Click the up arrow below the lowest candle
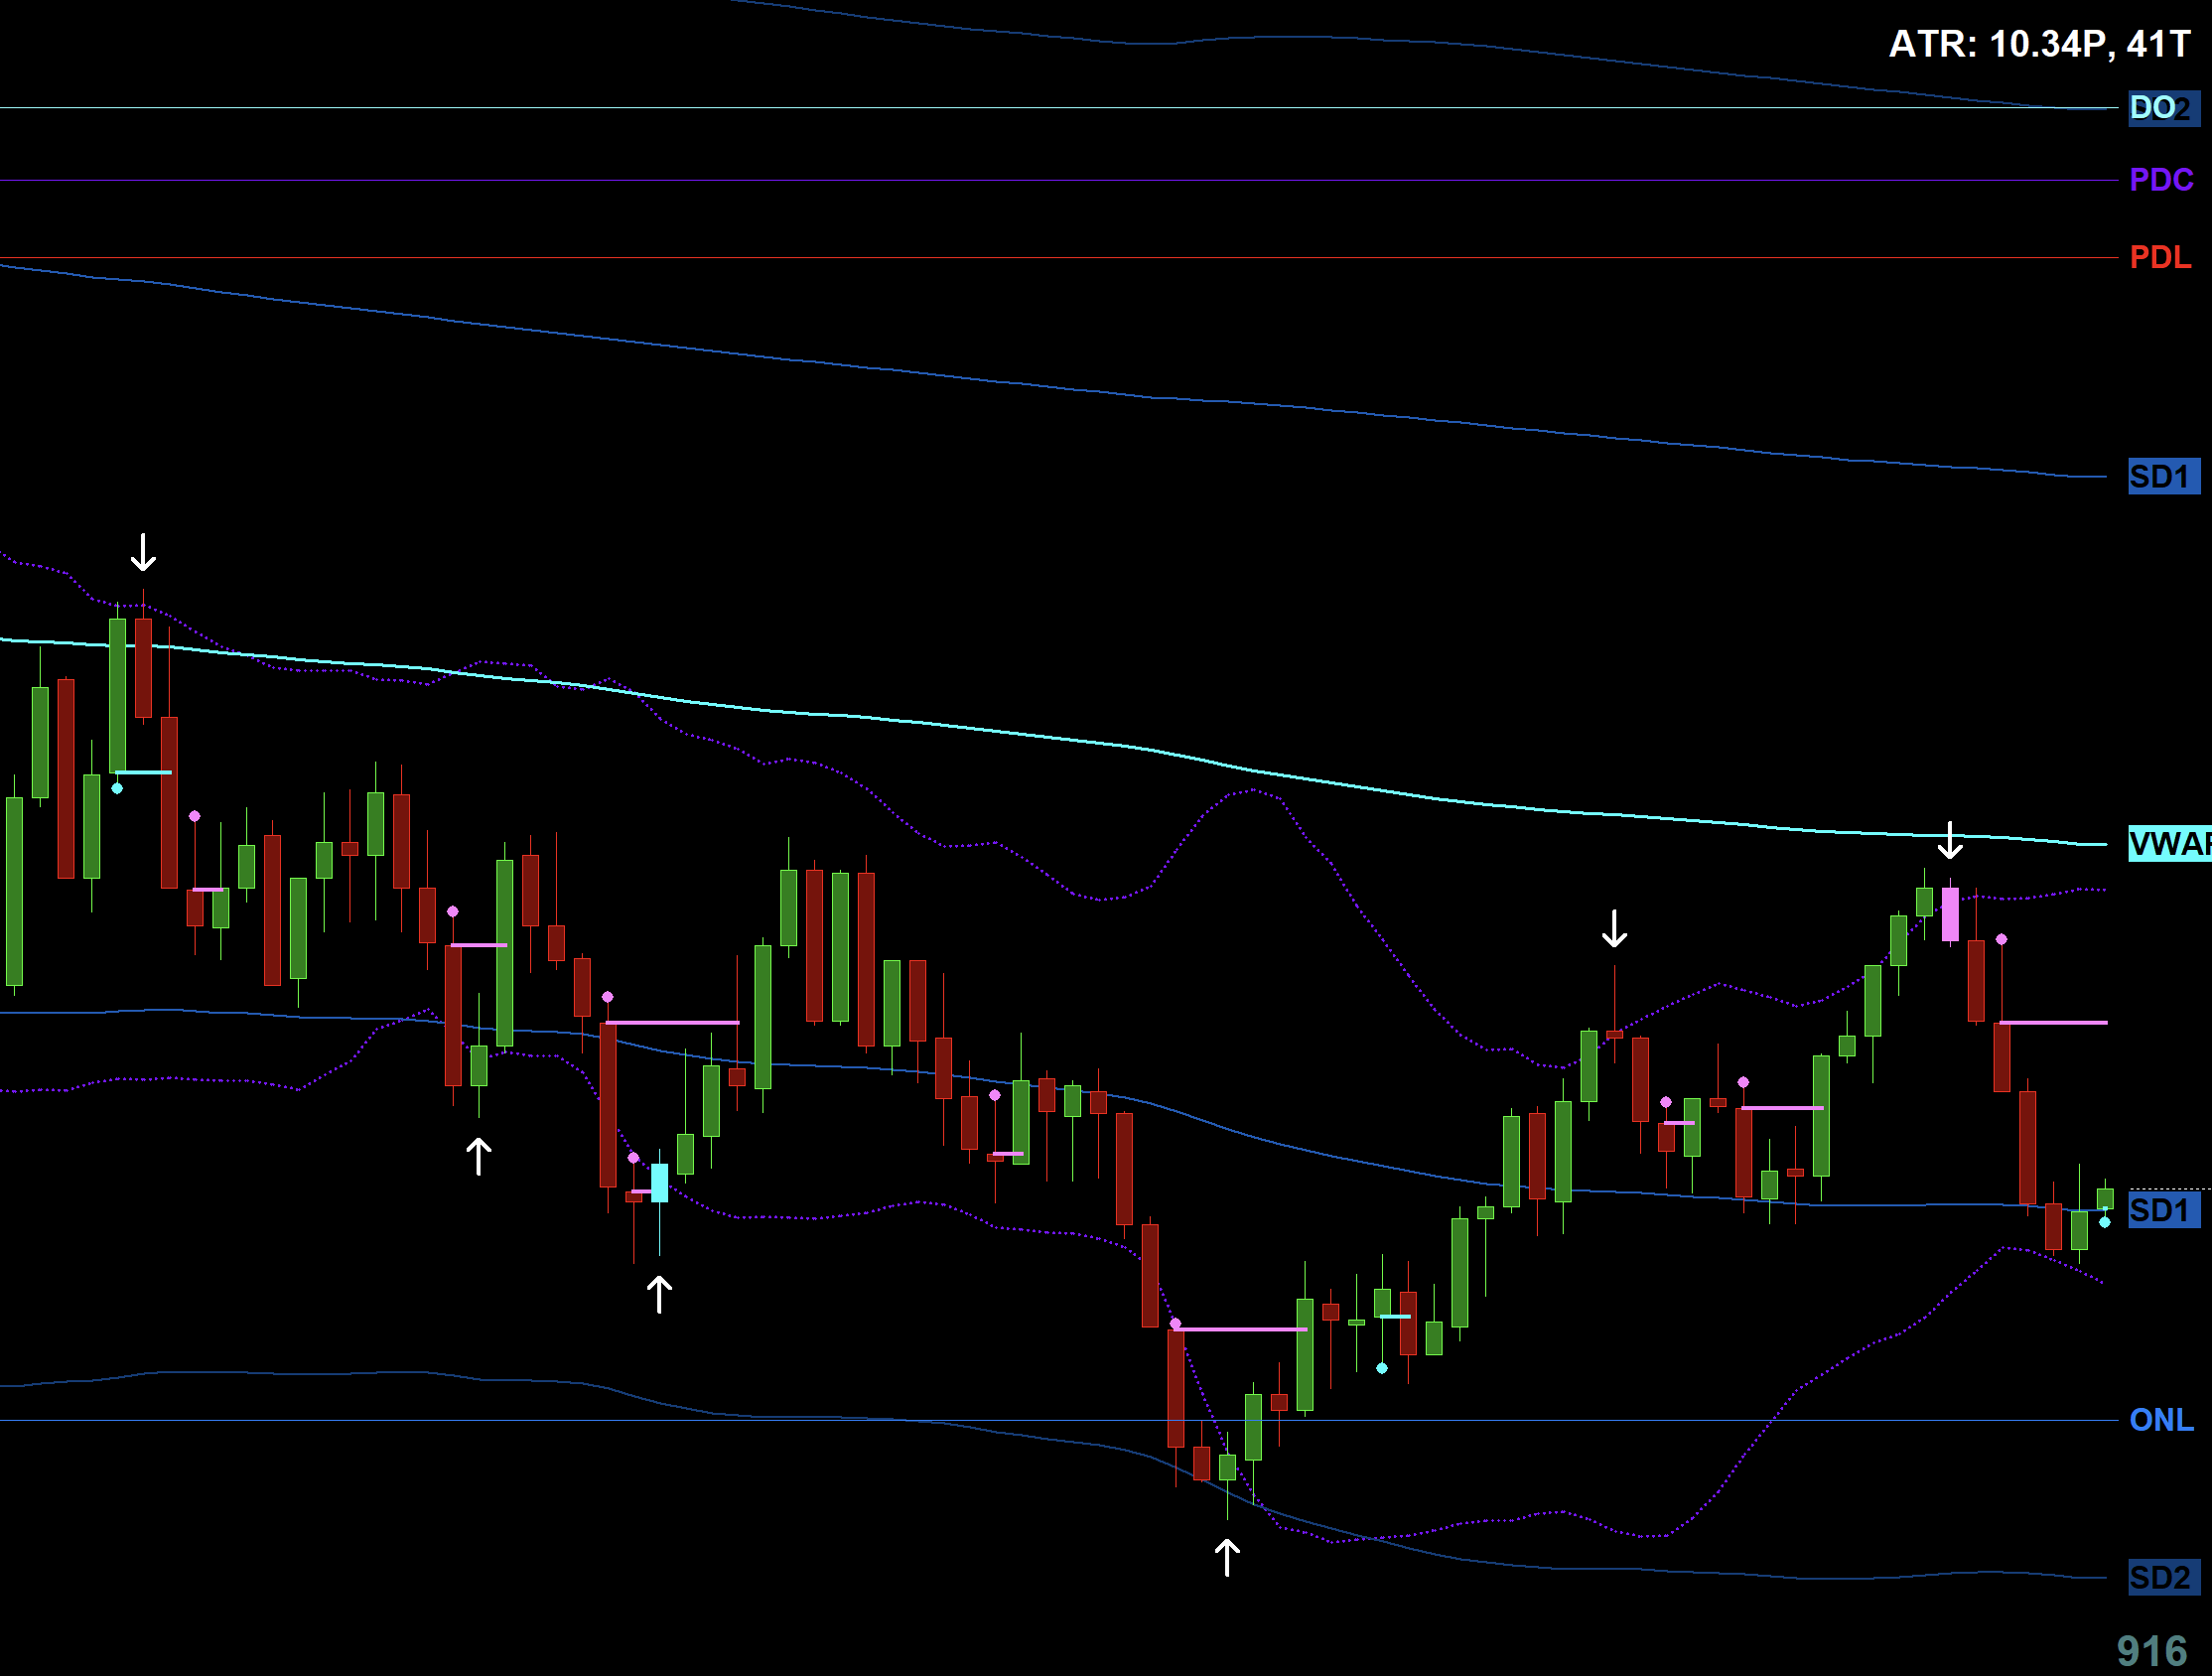Viewport: 2212px width, 1676px height. coord(1227,1557)
